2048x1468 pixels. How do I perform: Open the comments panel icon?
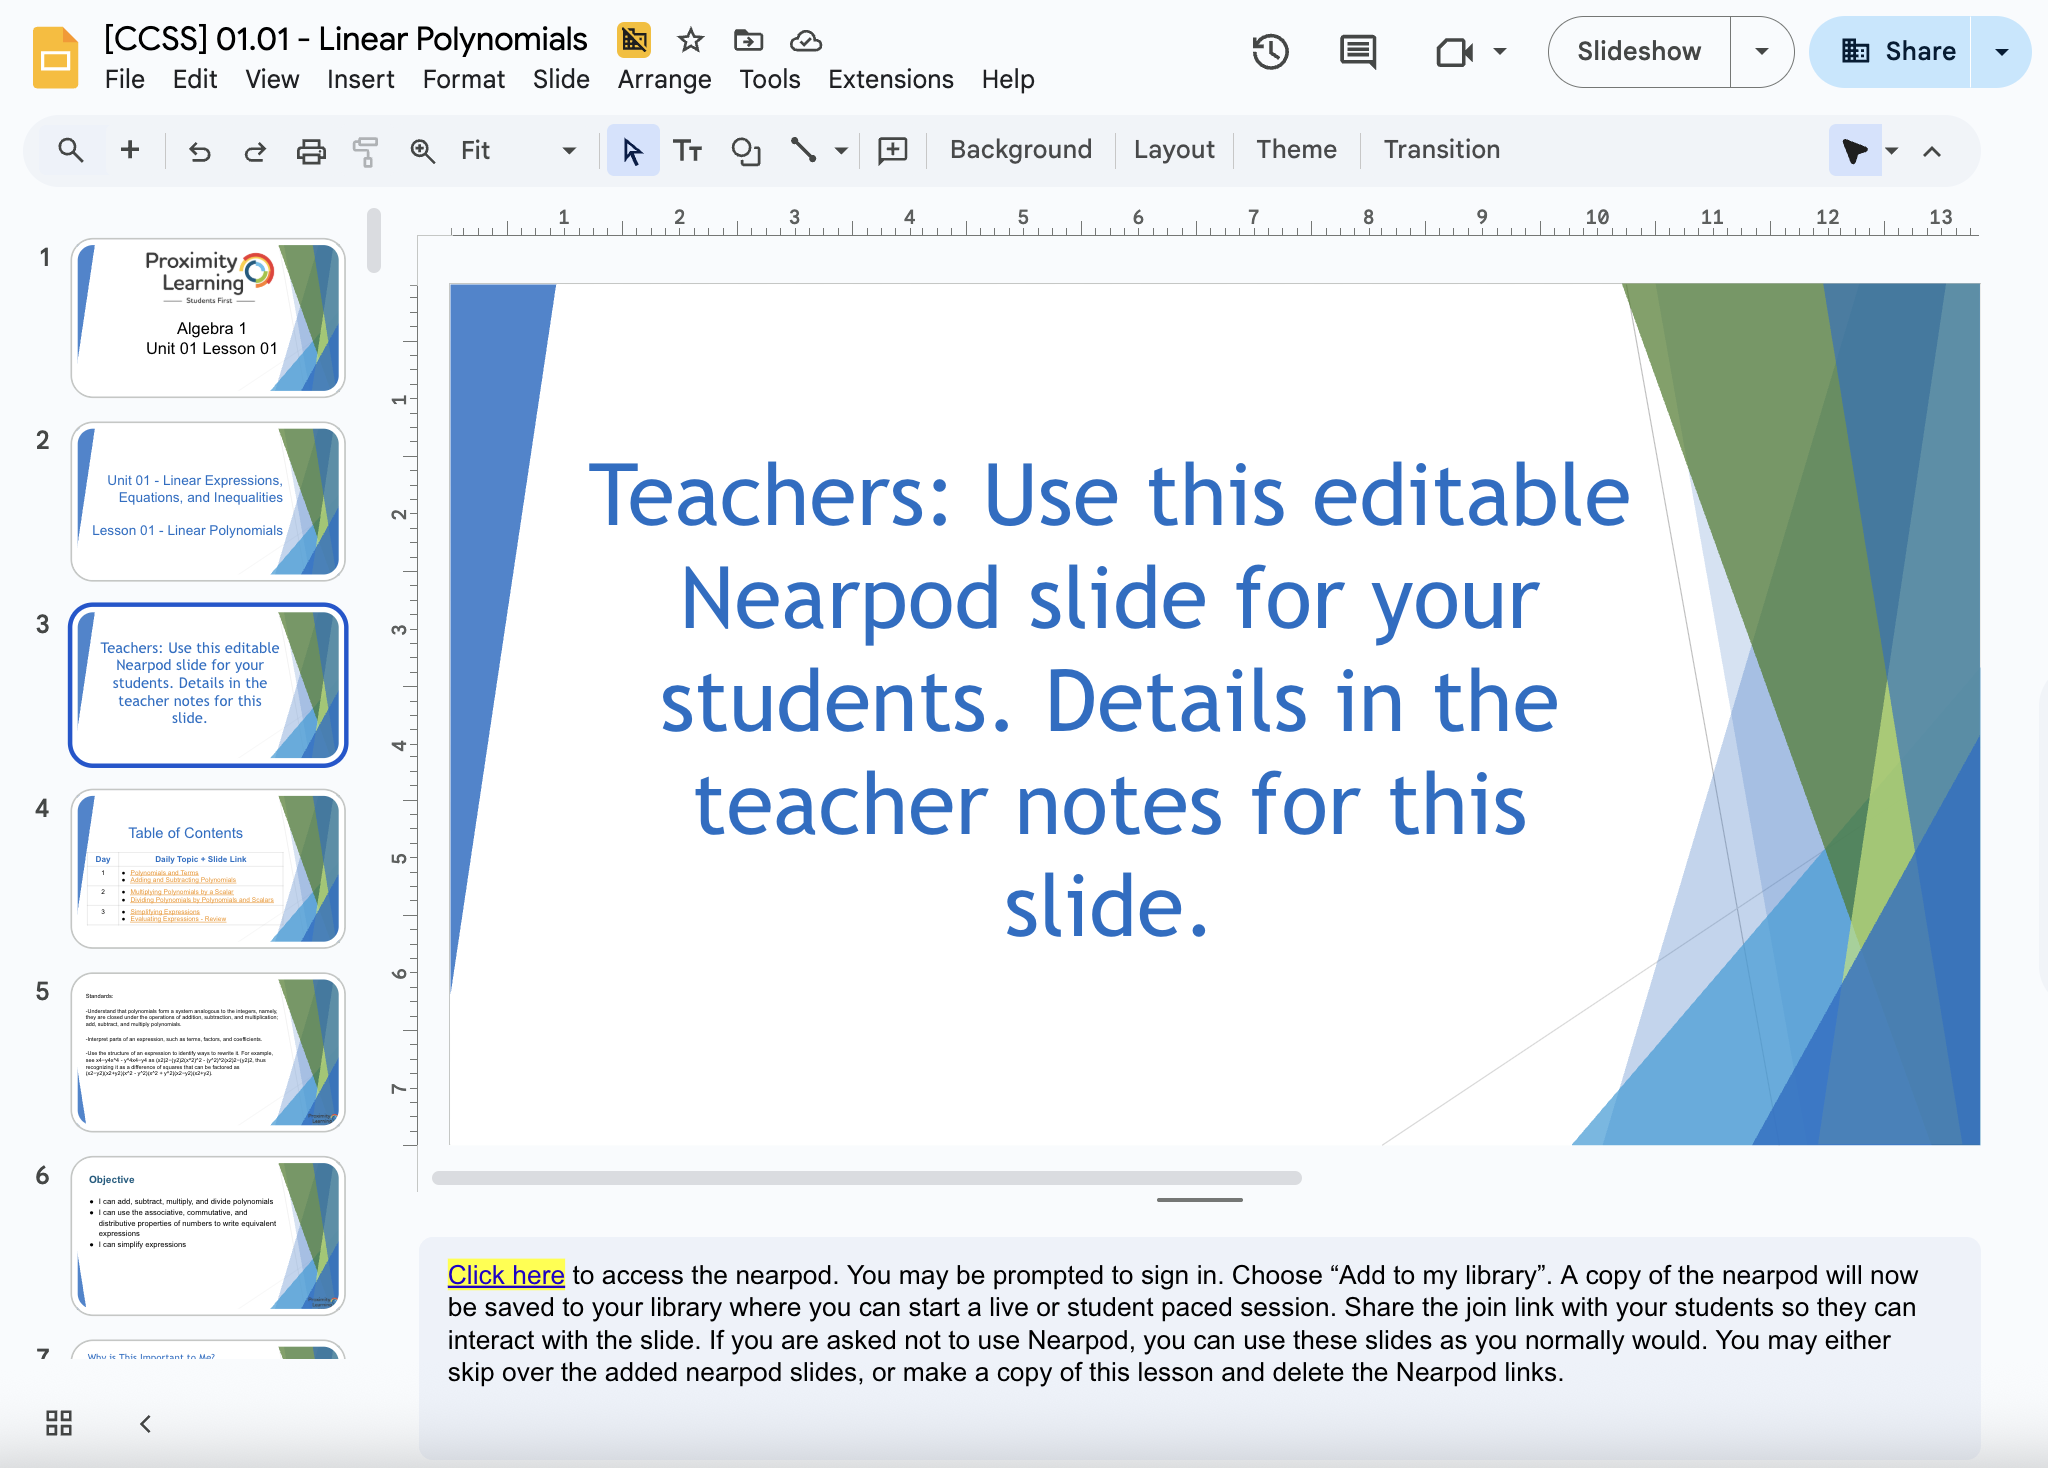(1357, 51)
